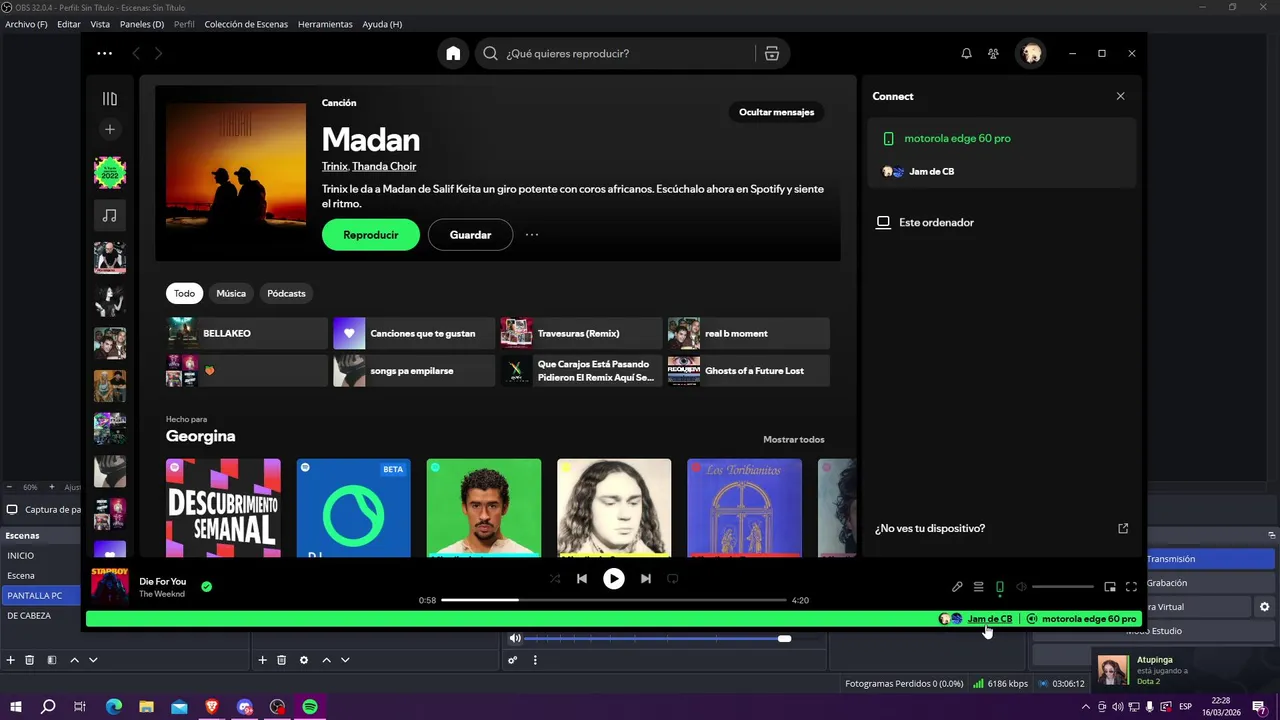Image resolution: width=1280 pixels, height=720 pixels.
Task: Skip to next track
Action: coord(646,578)
